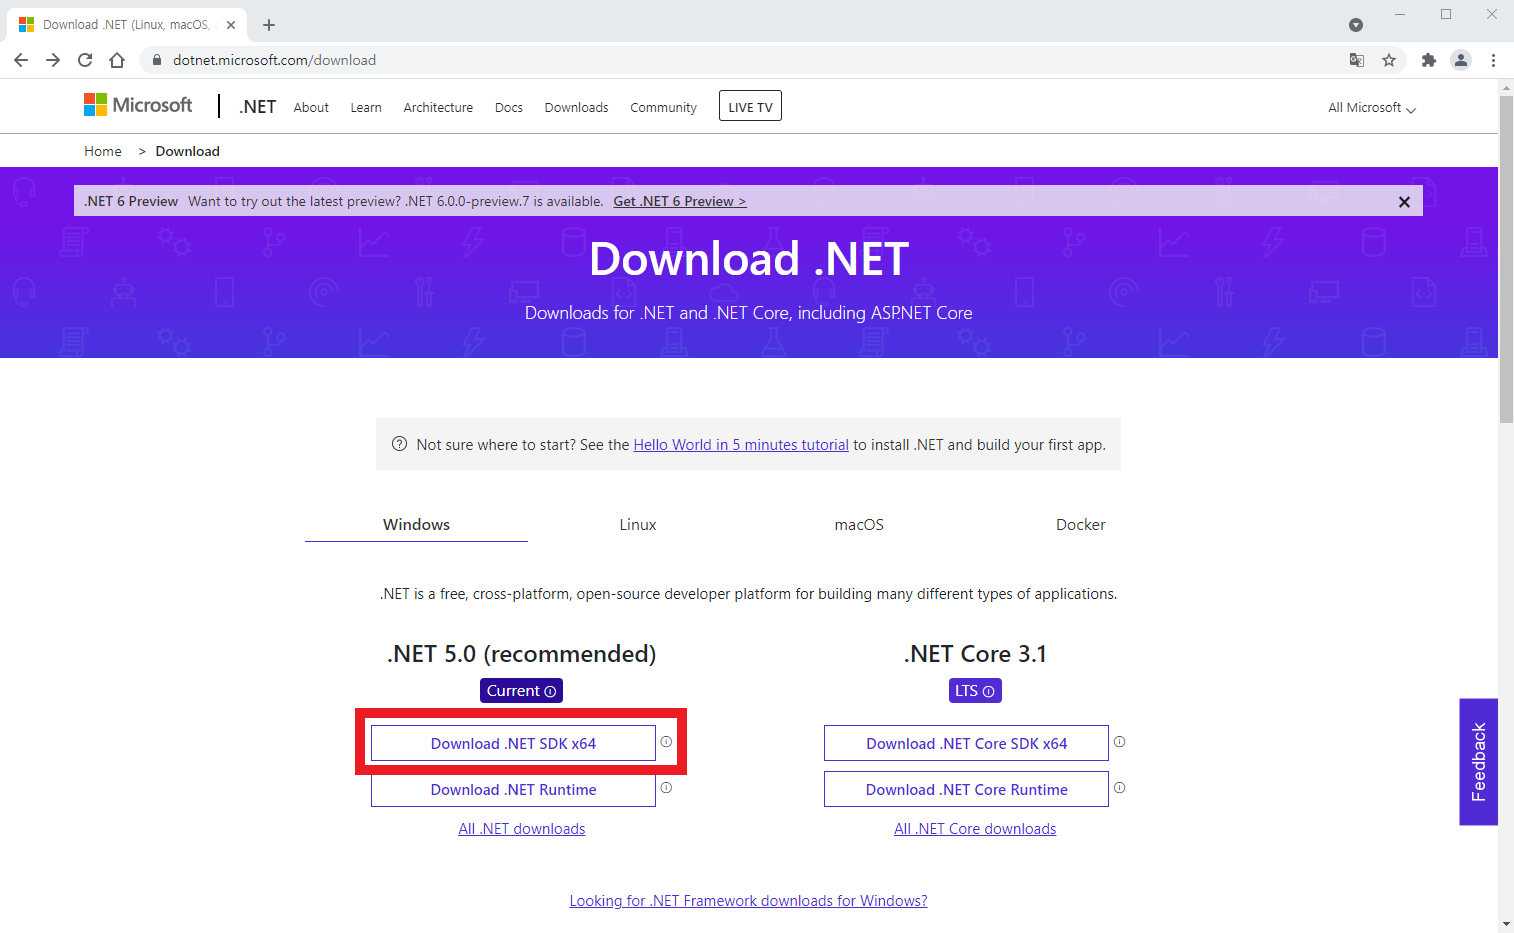Open the Community menu item
Screen dimensions: 1514x933
coord(663,108)
